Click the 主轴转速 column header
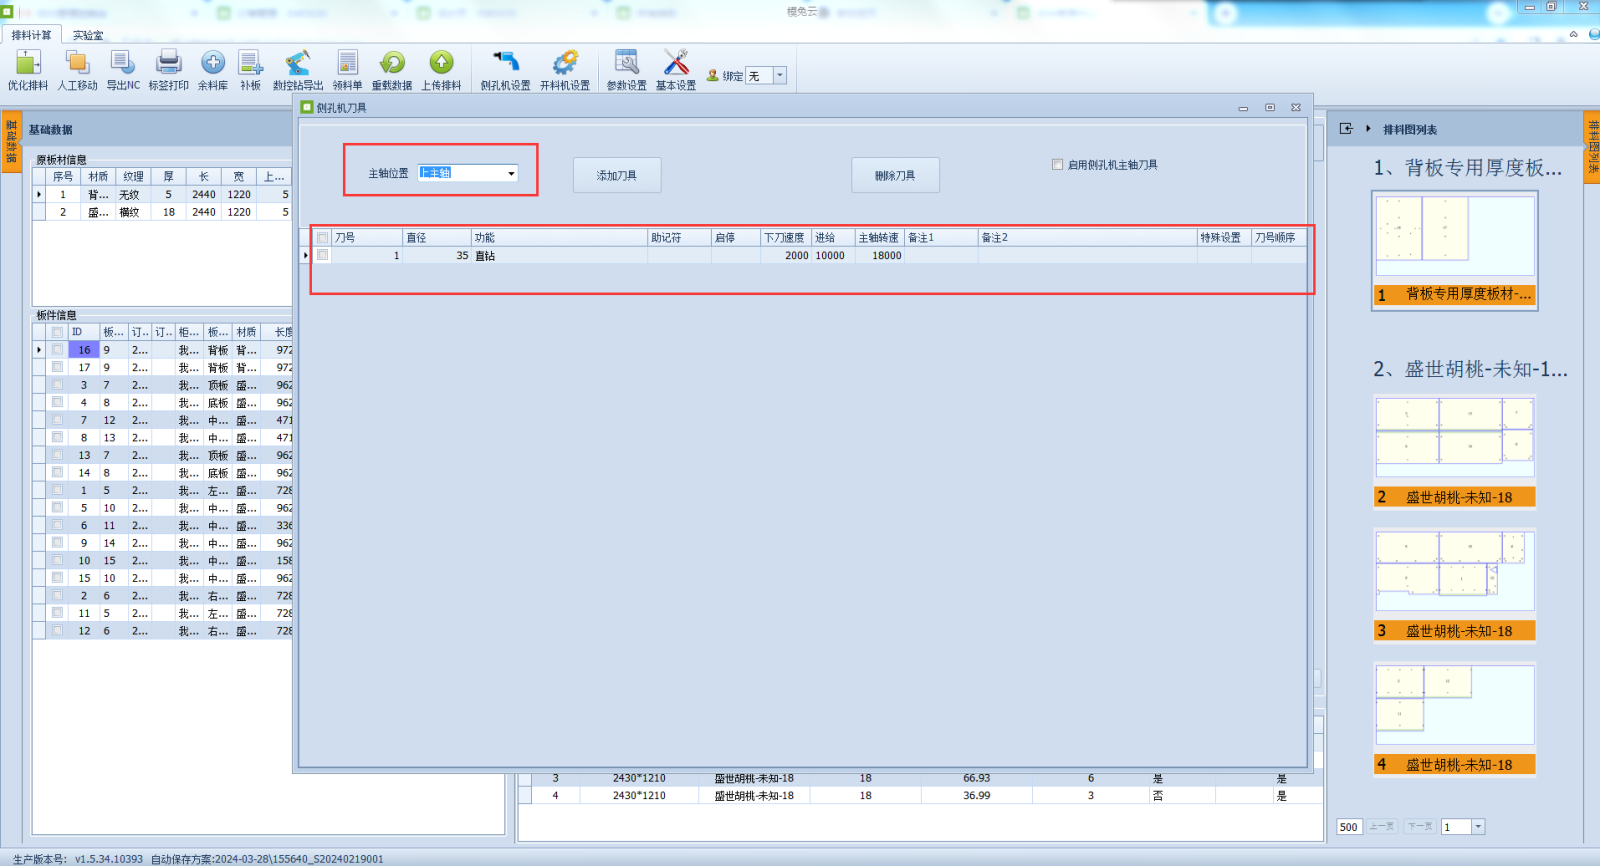Viewport: 1600px width, 866px height. tap(879, 238)
